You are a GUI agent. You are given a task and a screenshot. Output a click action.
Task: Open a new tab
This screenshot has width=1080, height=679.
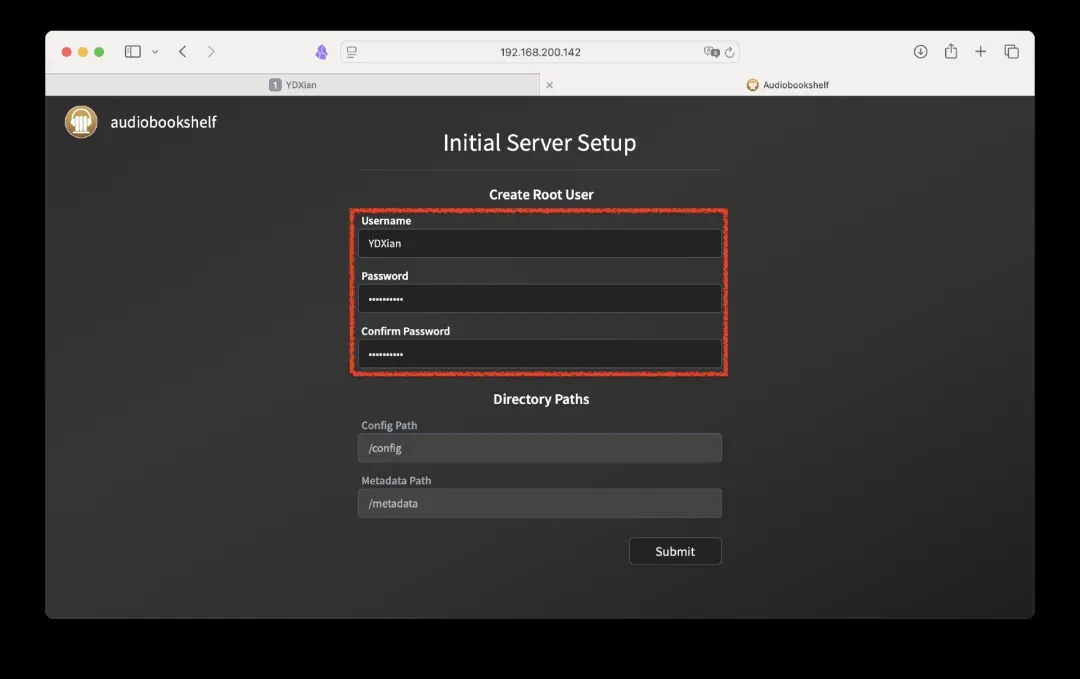(x=981, y=52)
